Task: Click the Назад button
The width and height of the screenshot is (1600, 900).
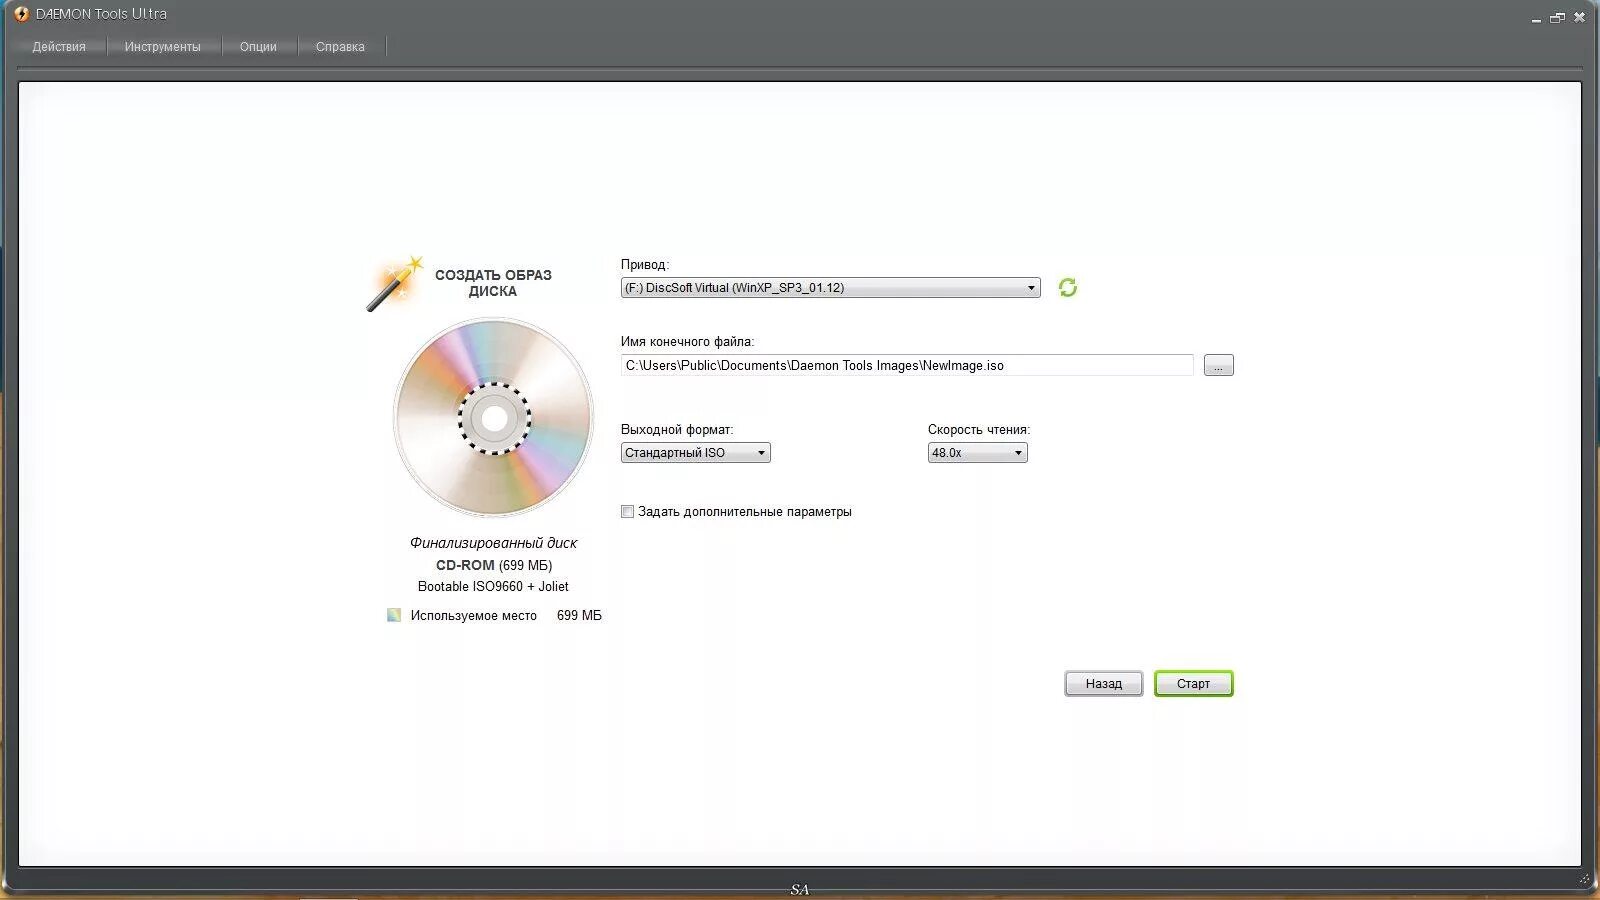Action: coord(1103,684)
